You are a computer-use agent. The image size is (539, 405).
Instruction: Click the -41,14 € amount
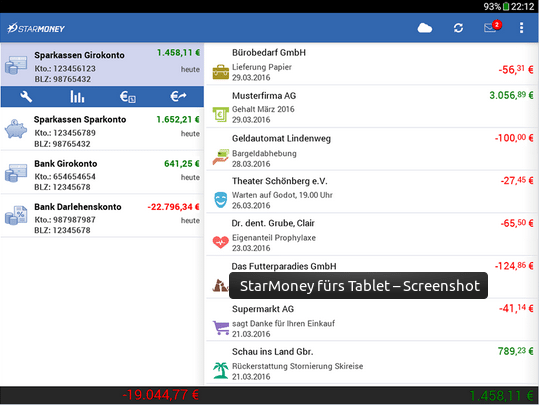(x=516, y=308)
